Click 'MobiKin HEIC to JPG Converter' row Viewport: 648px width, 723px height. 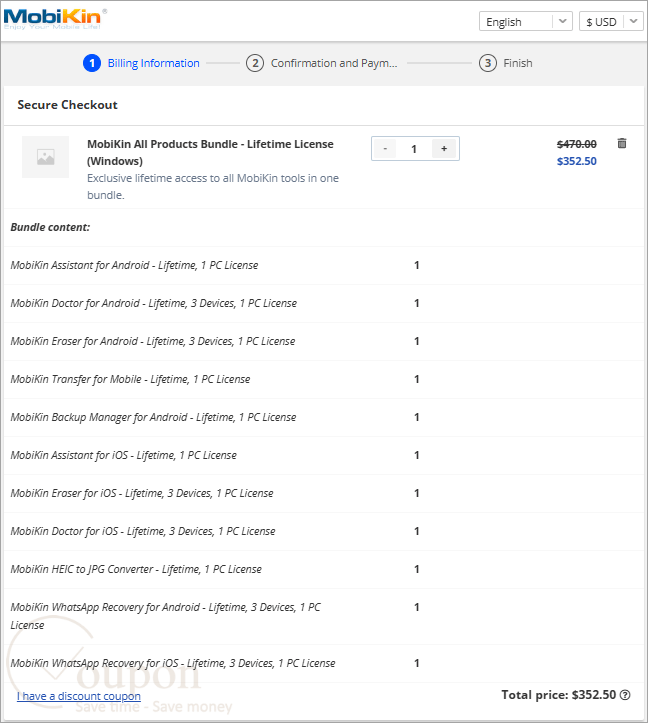click(x=324, y=569)
